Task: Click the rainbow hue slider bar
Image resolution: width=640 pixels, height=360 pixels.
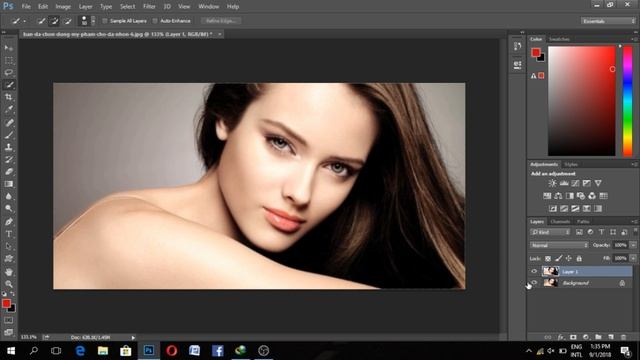Action: pyautogui.click(x=627, y=101)
